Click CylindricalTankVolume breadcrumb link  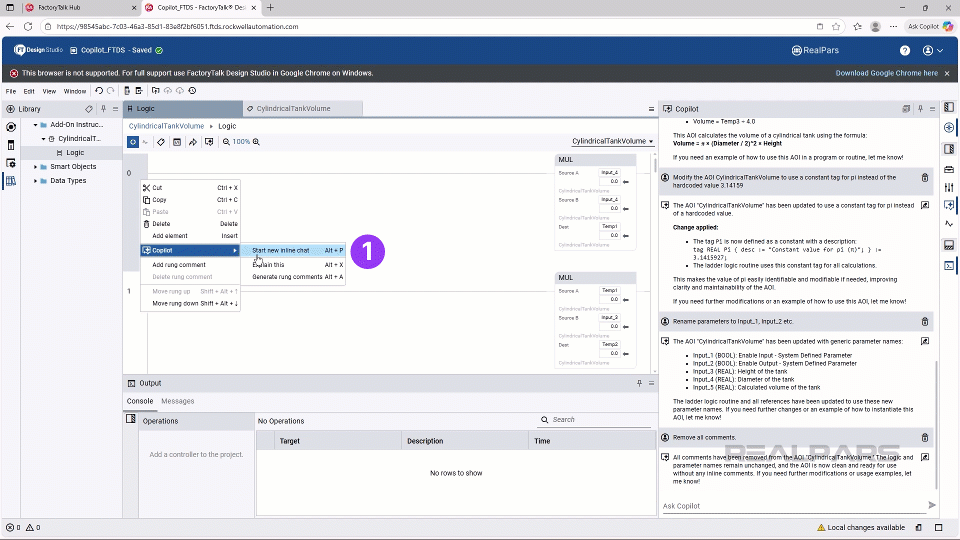[167, 126]
